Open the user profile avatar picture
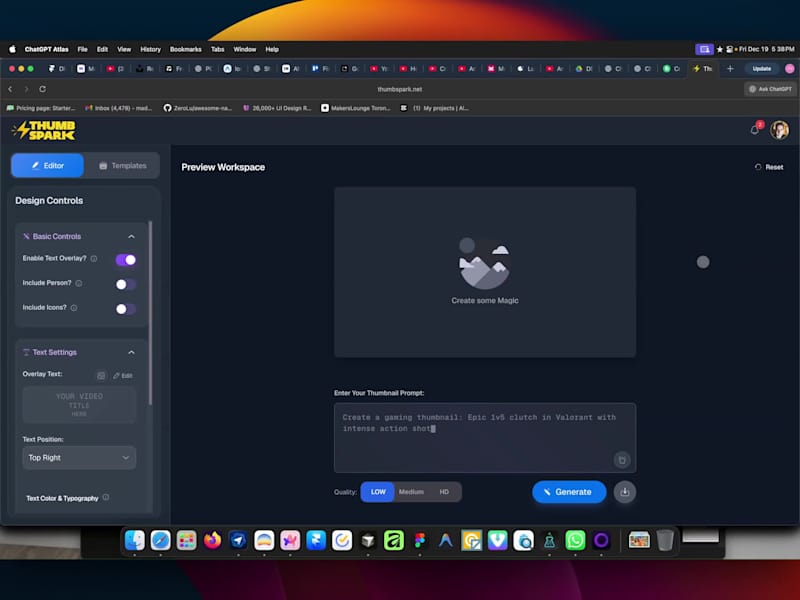This screenshot has height=600, width=800. (x=779, y=129)
